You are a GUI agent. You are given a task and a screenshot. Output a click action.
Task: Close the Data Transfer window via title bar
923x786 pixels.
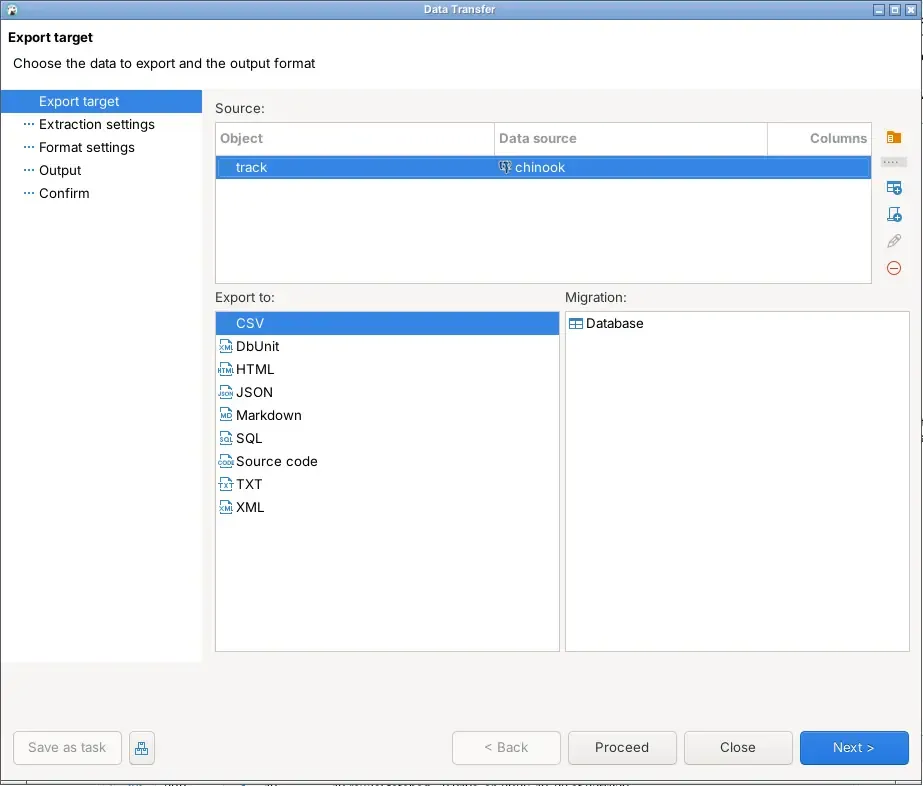[911, 9]
